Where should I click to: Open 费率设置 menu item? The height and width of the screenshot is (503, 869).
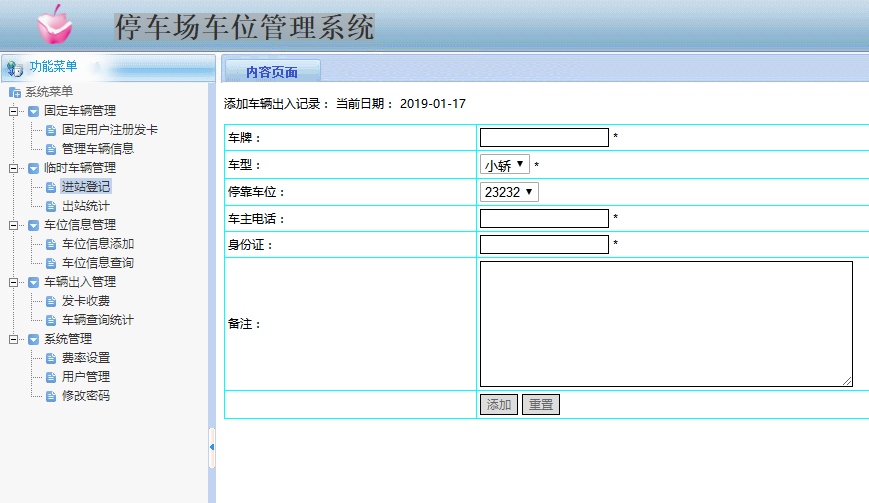[86, 358]
